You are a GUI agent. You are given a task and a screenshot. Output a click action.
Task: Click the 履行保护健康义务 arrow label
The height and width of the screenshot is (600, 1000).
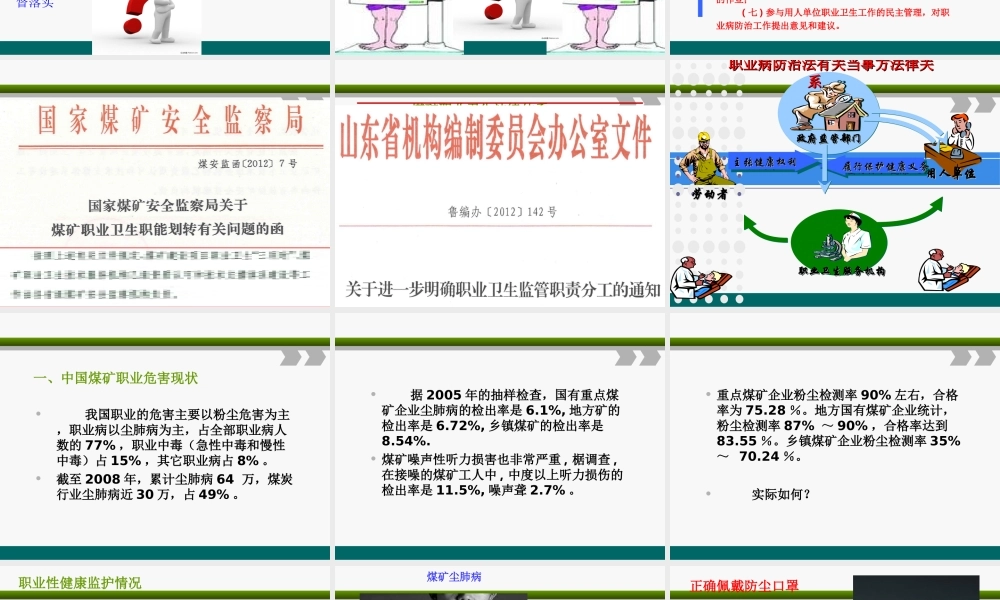click(x=885, y=166)
